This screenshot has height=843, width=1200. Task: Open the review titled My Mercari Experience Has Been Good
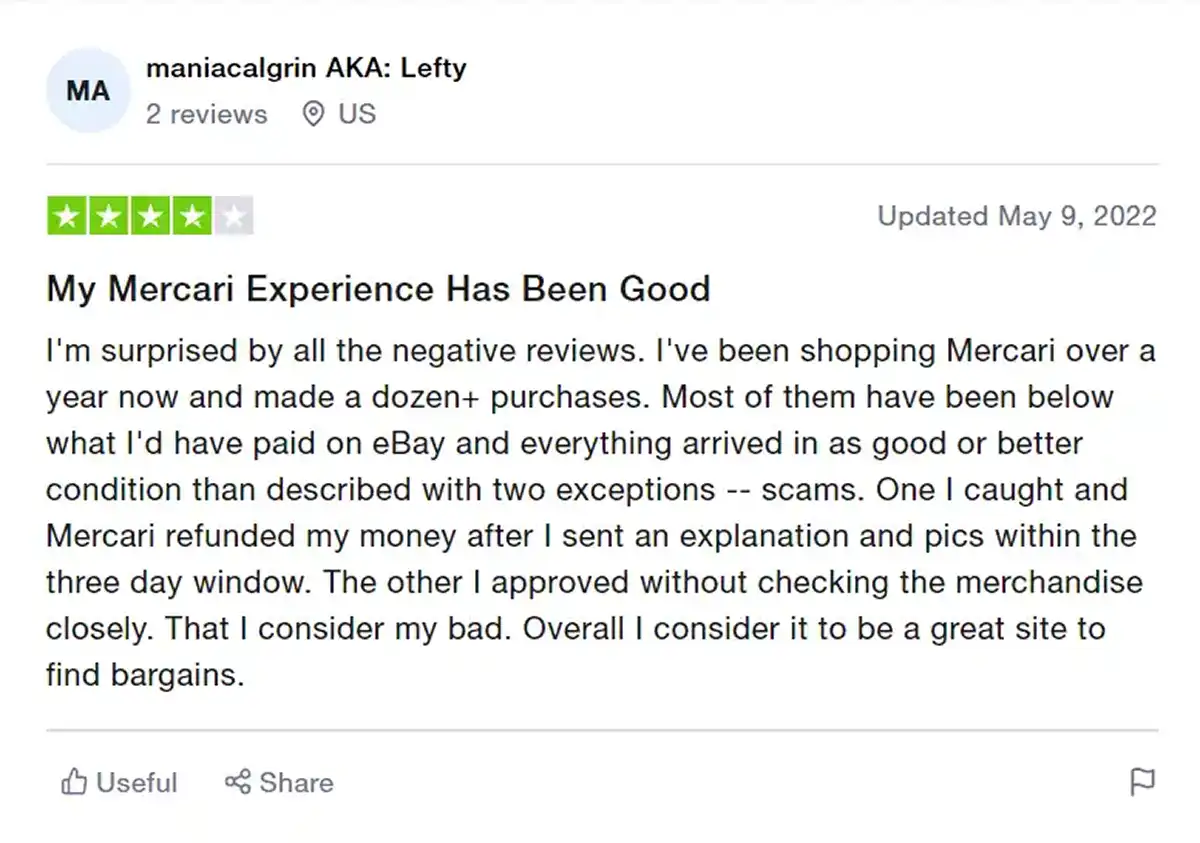[x=377, y=289]
